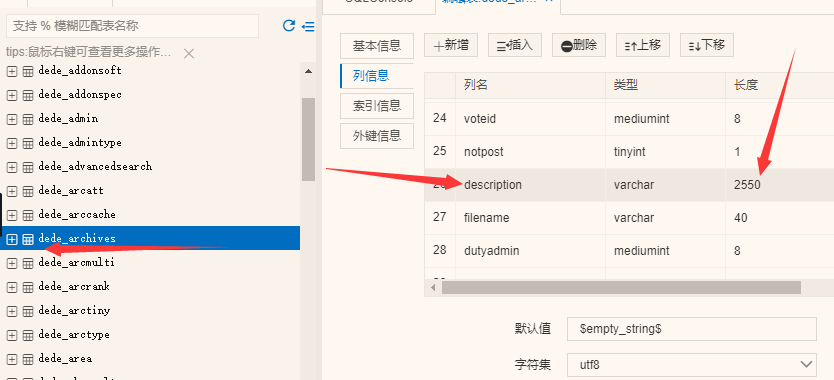The height and width of the screenshot is (380, 834).
Task: Refresh the table list
Action: (x=289, y=26)
